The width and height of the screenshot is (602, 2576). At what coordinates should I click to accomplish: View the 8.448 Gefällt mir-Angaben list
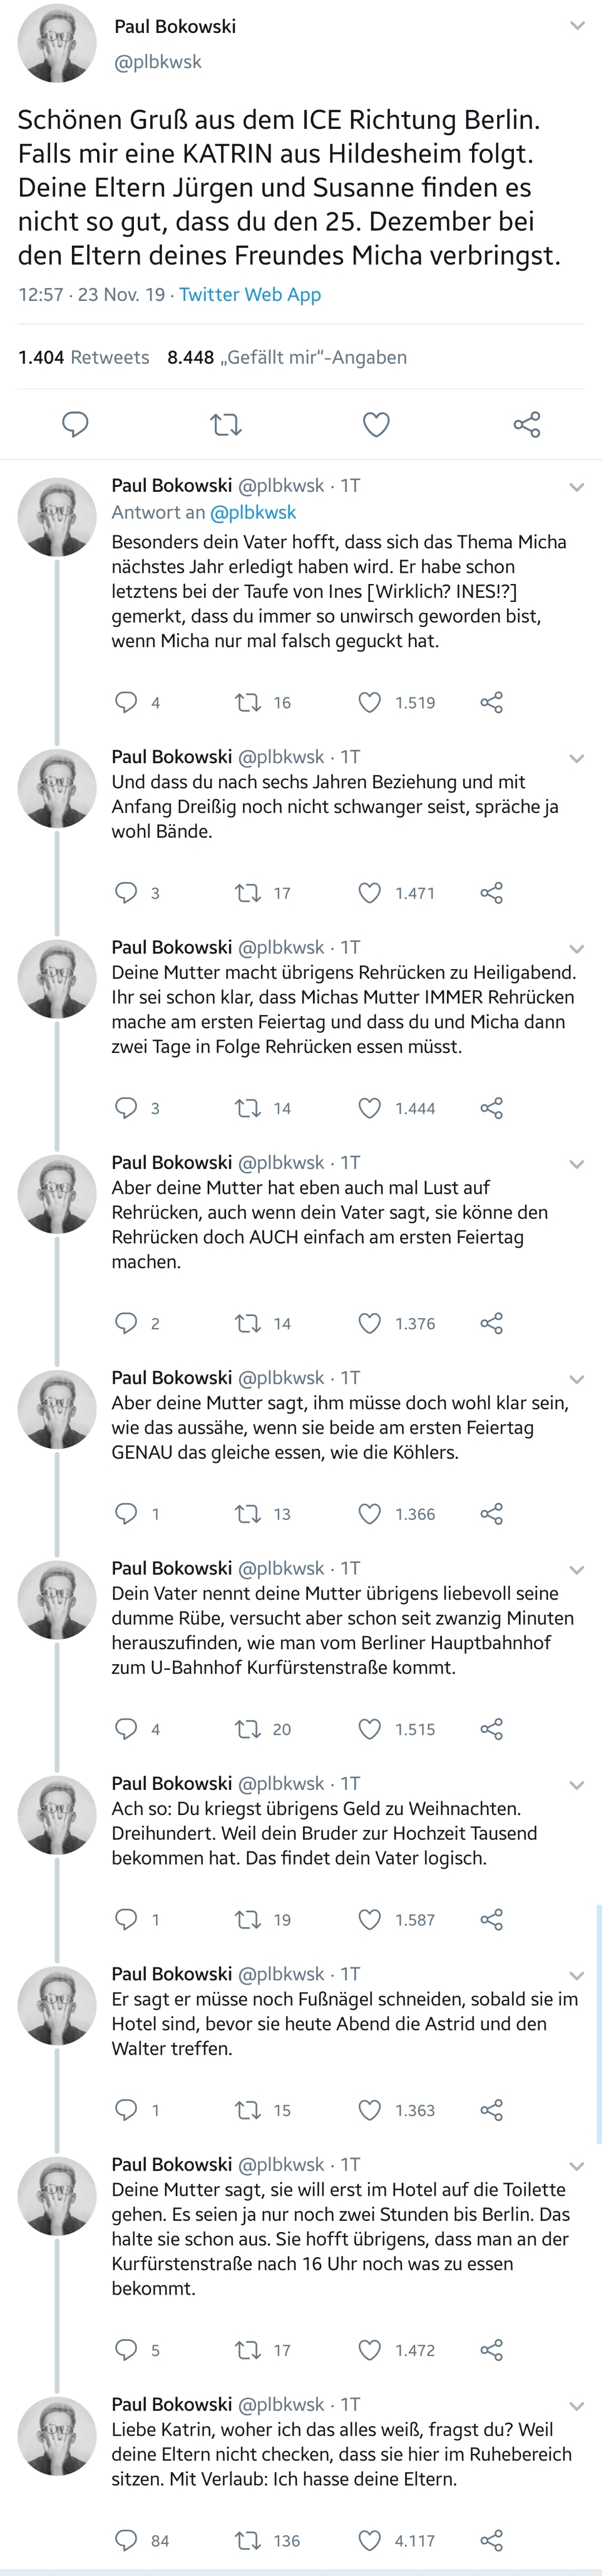coord(287,358)
